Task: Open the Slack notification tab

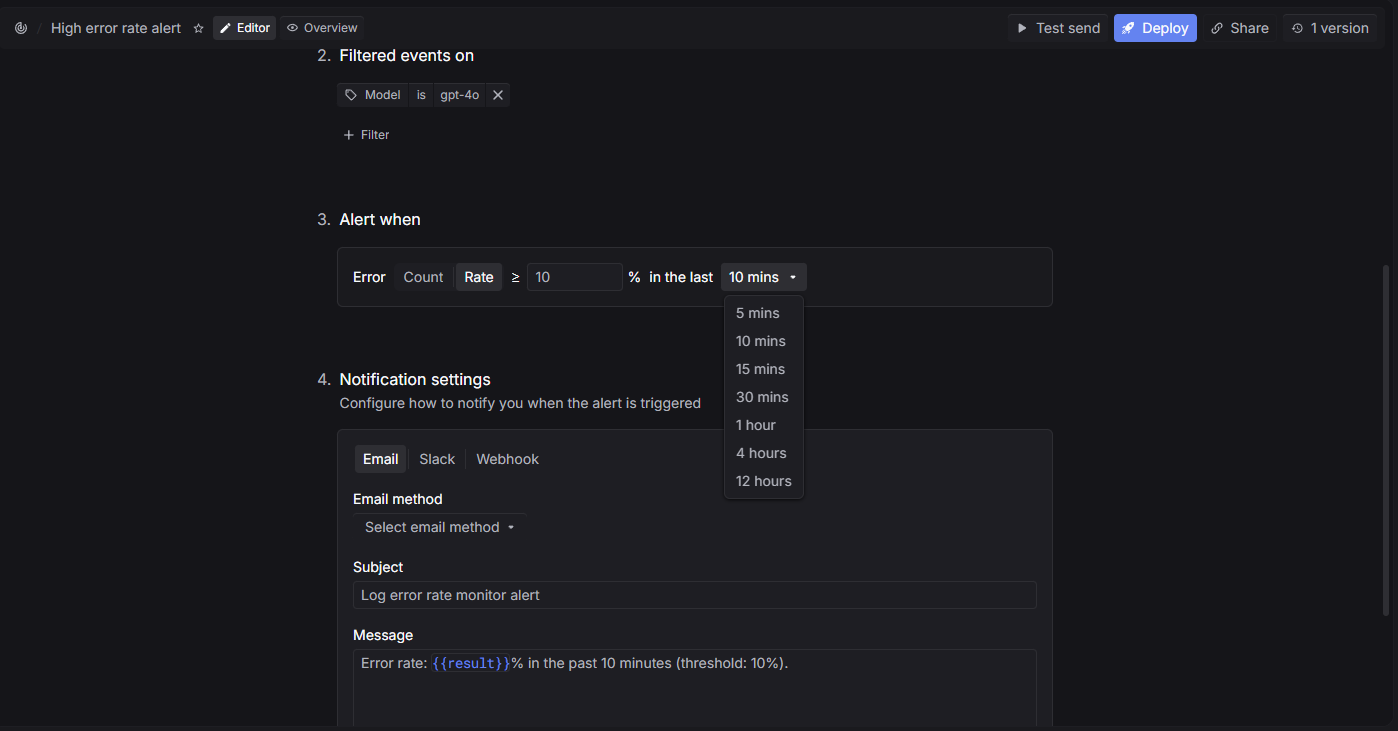Action: coord(437,459)
